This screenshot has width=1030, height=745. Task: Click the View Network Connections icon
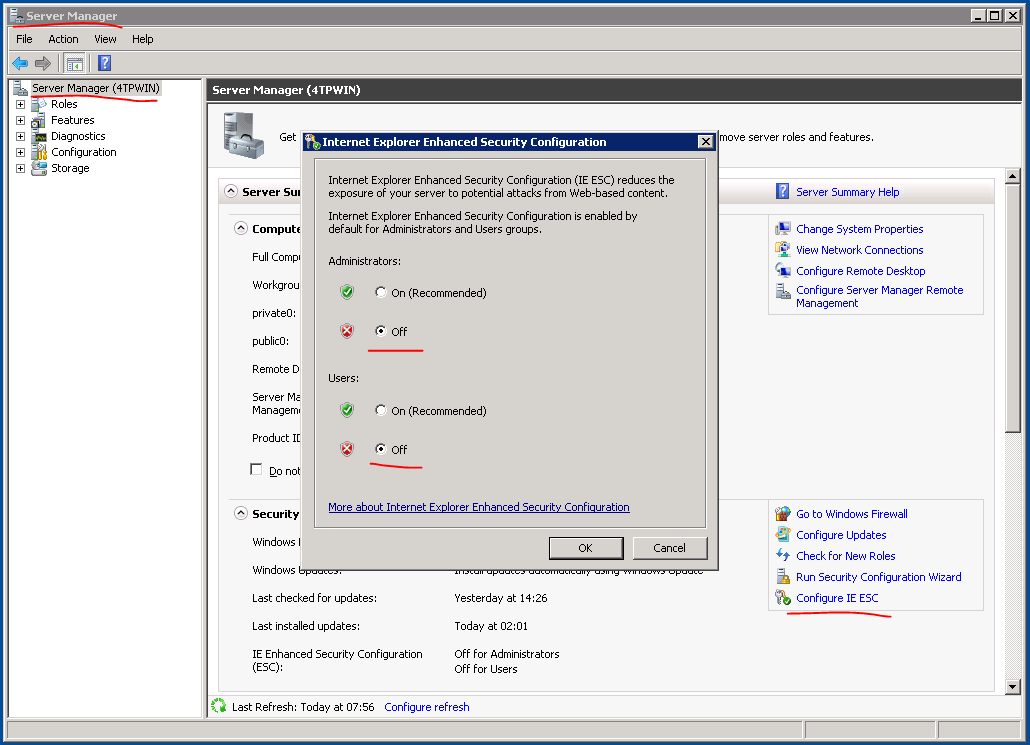pos(782,250)
